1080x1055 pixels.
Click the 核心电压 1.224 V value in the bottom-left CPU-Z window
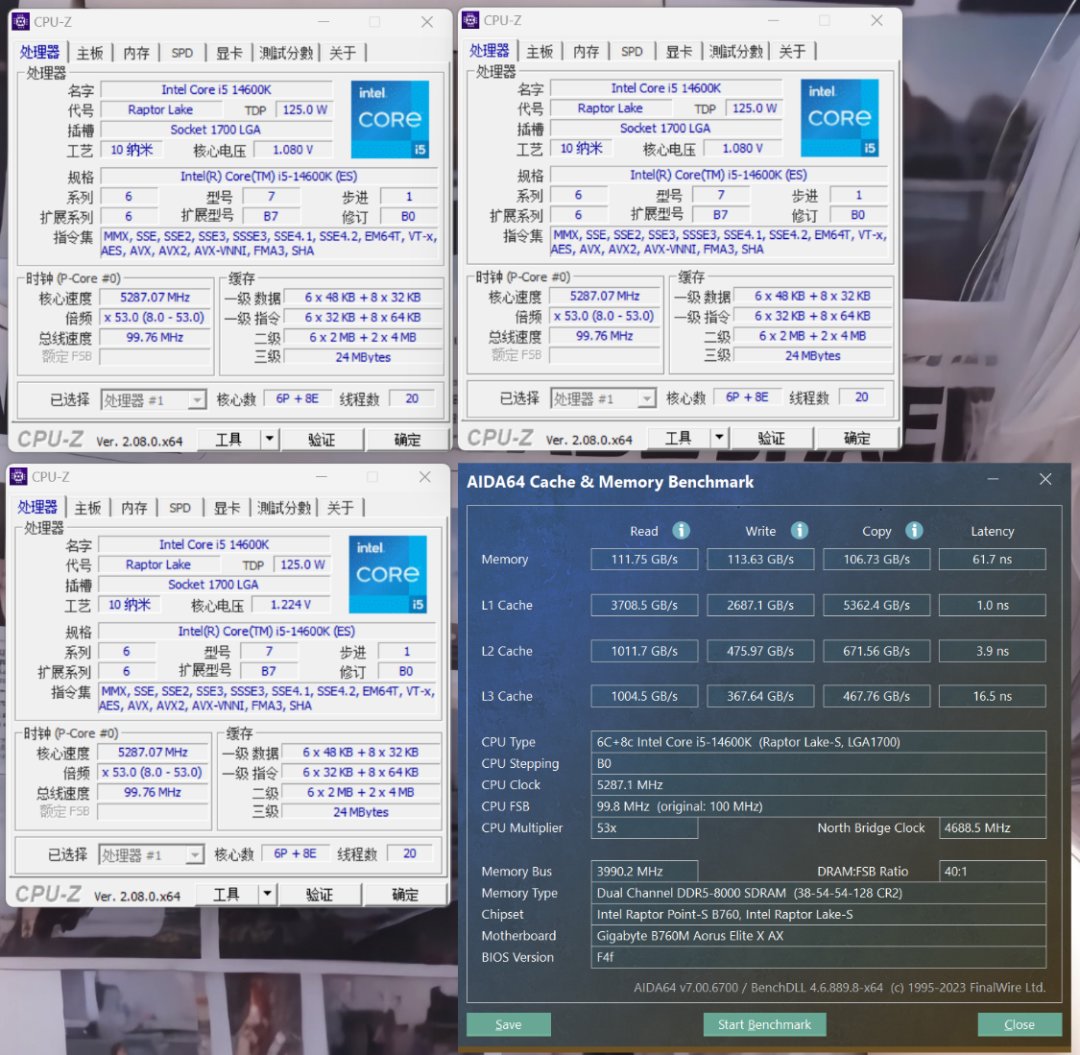pos(291,605)
